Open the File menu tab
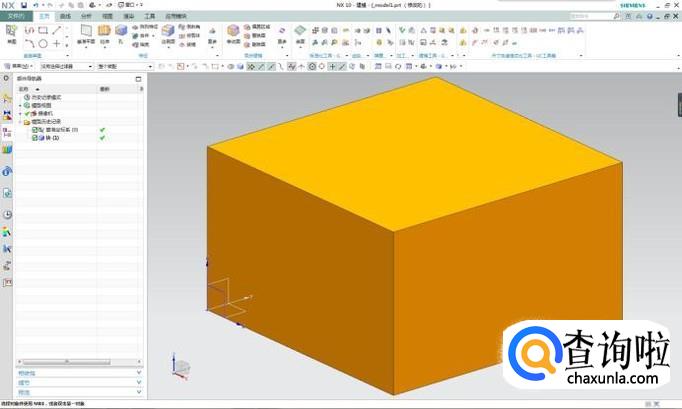Viewport: 682px width, 409px height. (x=16, y=17)
